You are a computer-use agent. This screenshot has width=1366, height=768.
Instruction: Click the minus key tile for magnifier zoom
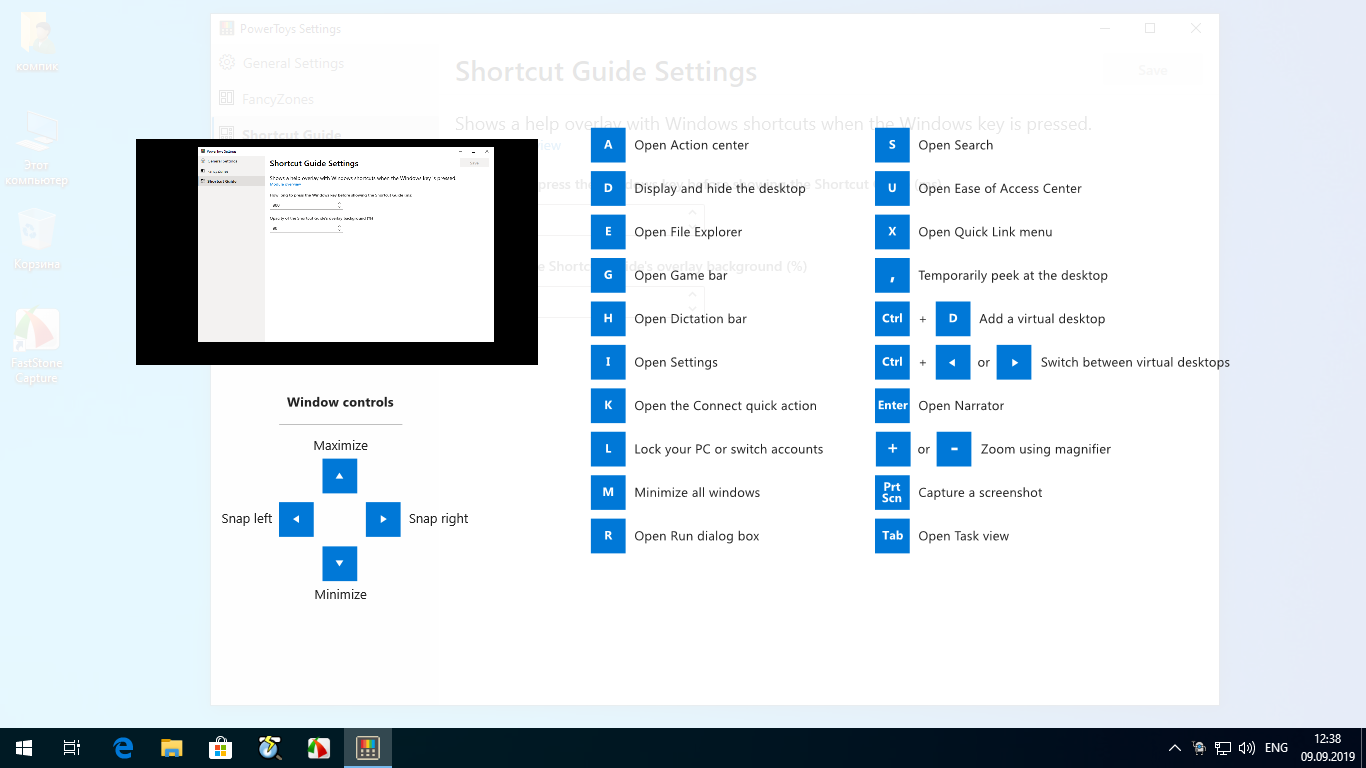pyautogui.click(x=954, y=449)
